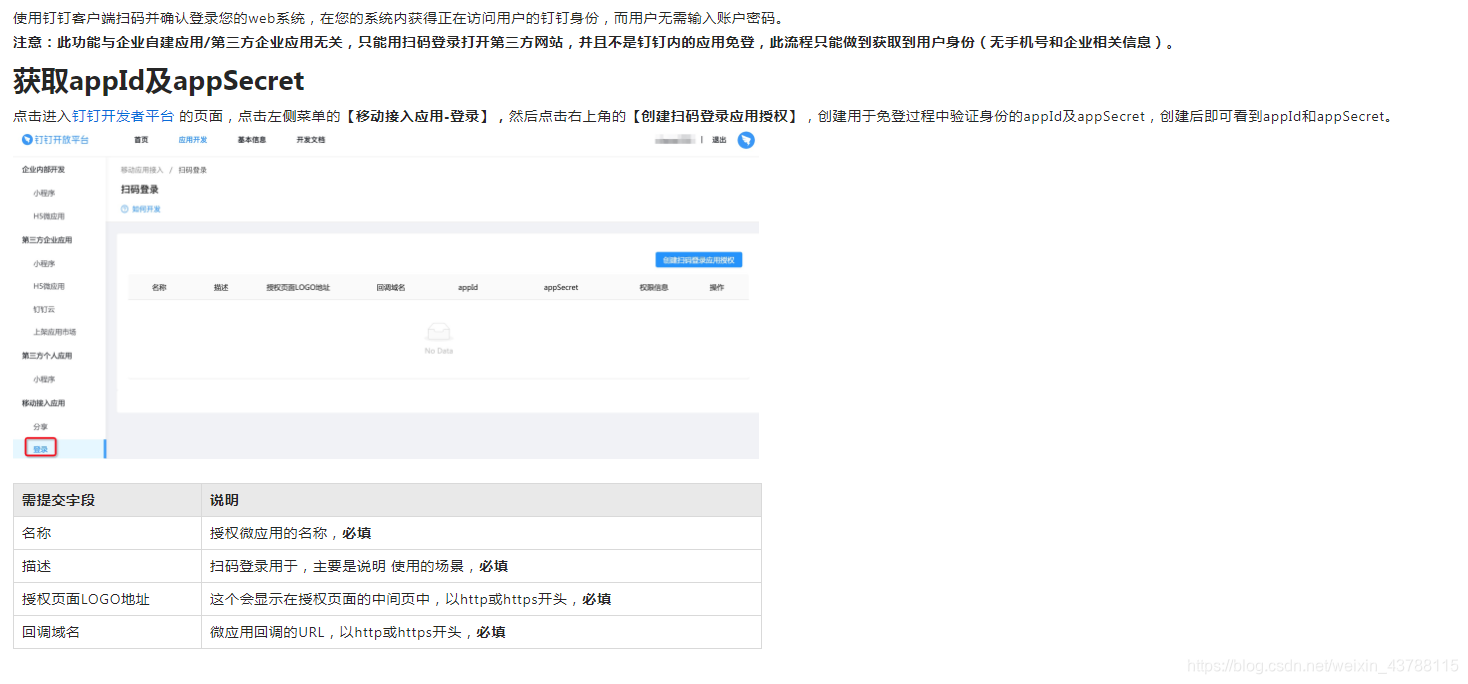
Task: Select 小程序 under 企业内部开发
Action: [x=43, y=193]
